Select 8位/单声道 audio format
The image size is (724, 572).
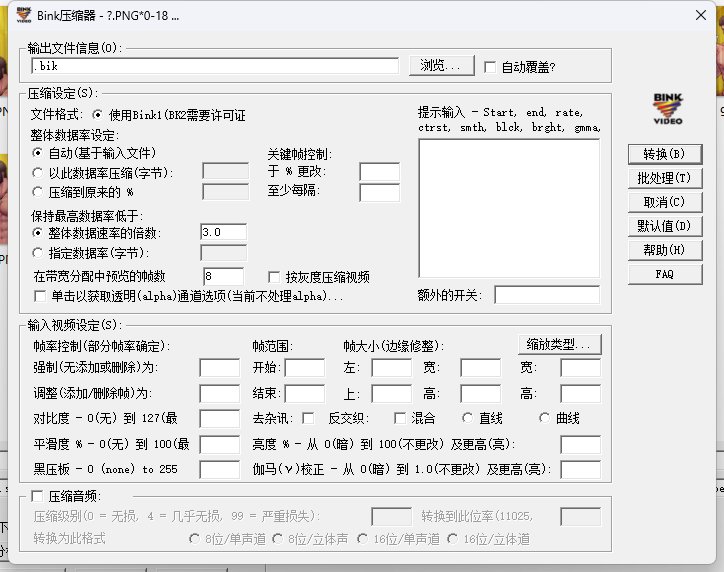[x=194, y=539]
